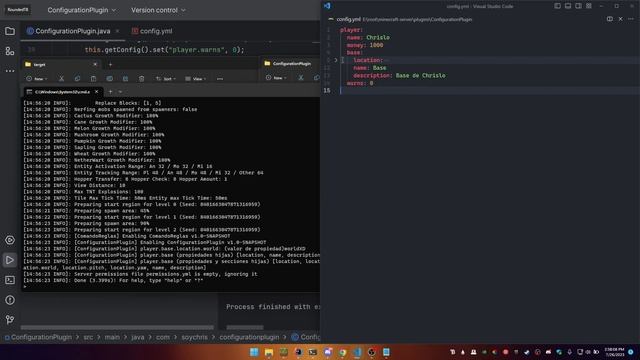Add a new File Explorer tab
Image resolution: width=640 pixels, height=360 pixels.
[x=110, y=64]
